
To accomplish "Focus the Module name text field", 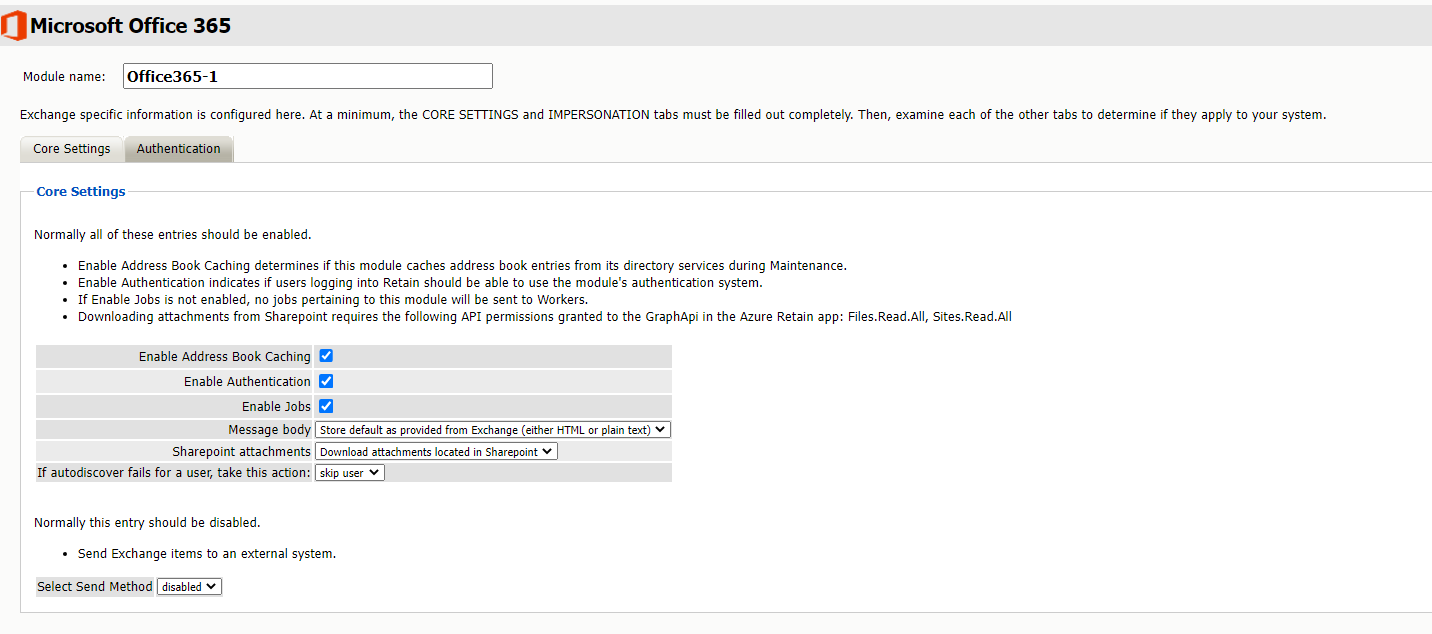I will (307, 76).
